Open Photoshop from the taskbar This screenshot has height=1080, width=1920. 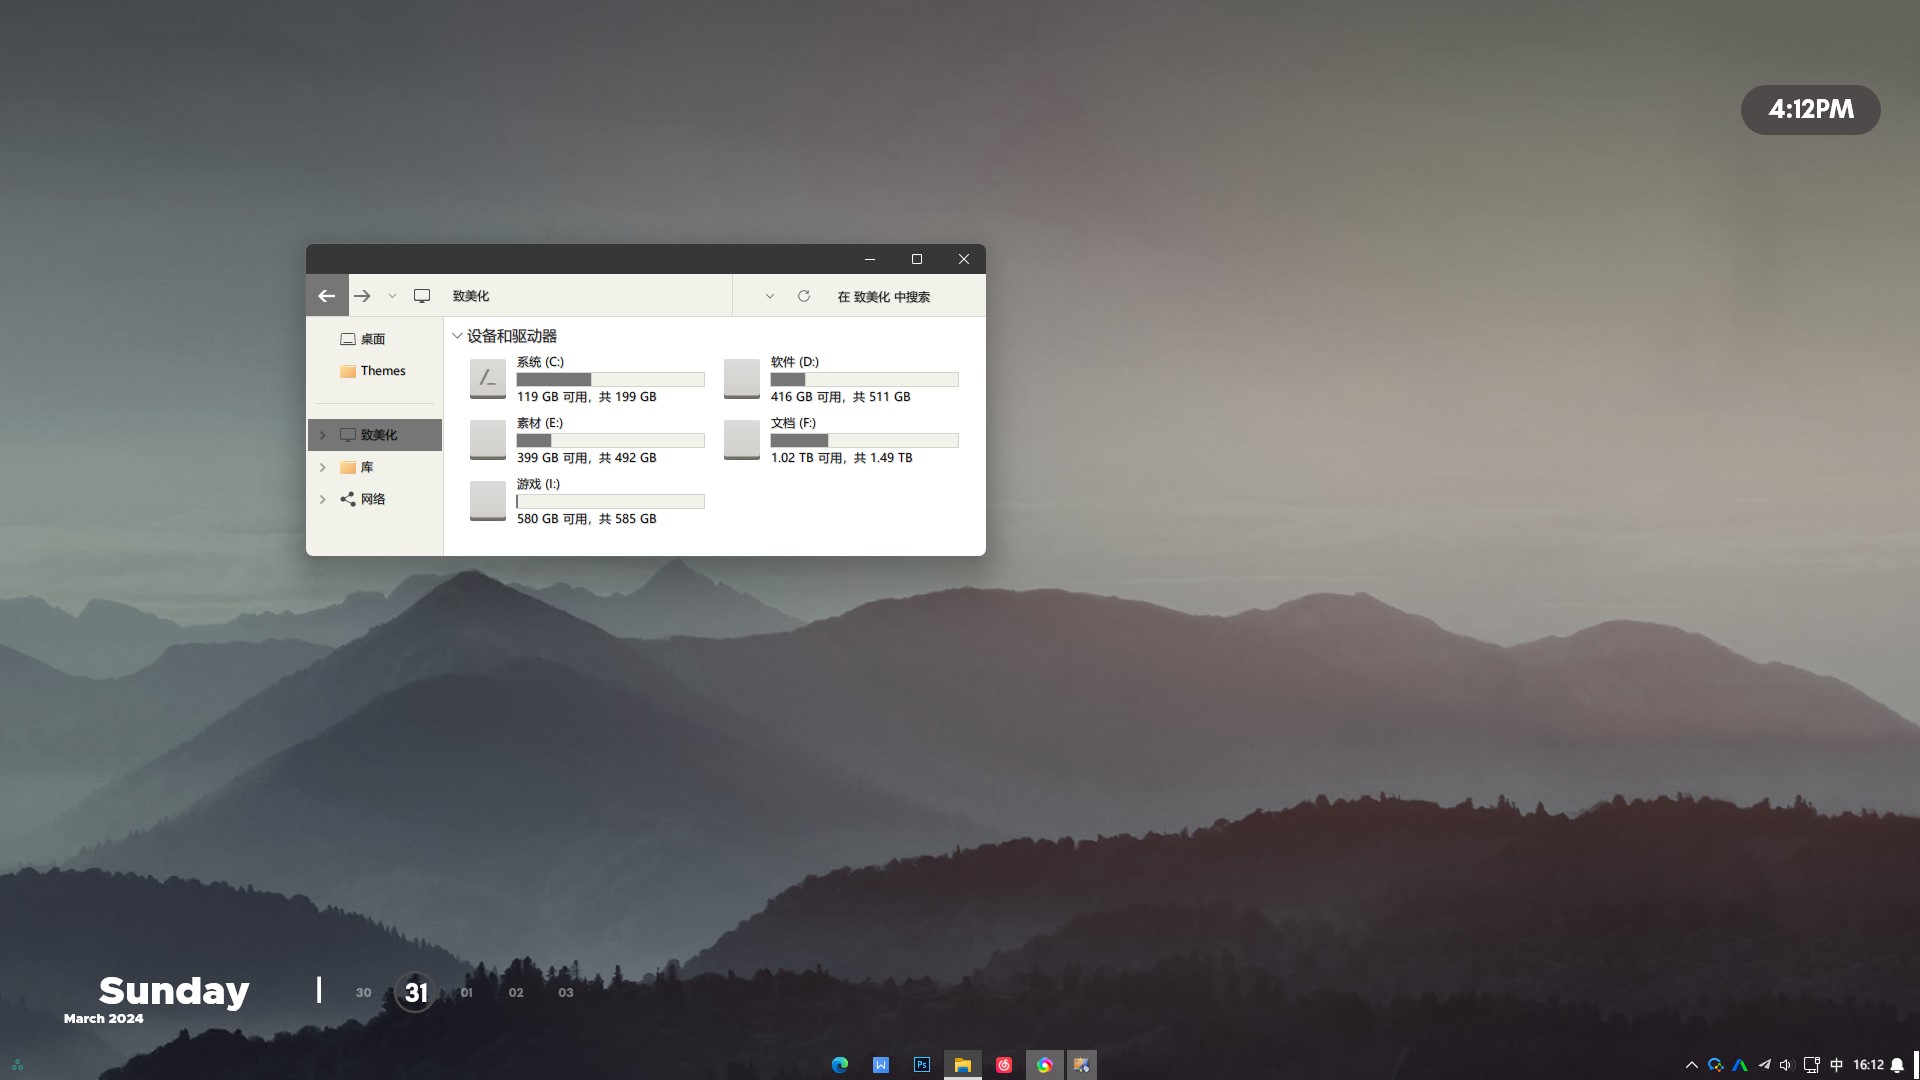coord(922,1065)
